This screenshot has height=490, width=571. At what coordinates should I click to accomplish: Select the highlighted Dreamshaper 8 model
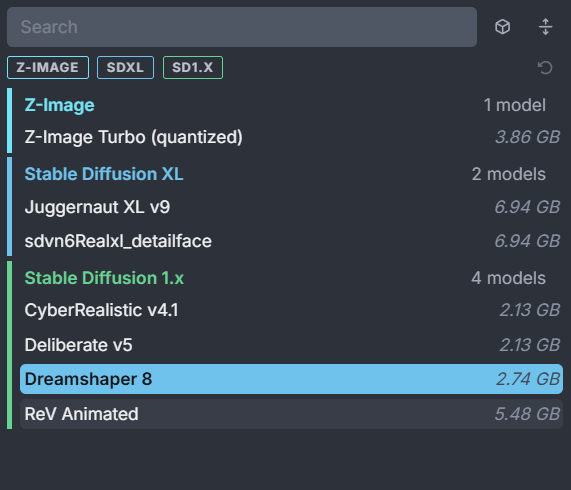291,379
